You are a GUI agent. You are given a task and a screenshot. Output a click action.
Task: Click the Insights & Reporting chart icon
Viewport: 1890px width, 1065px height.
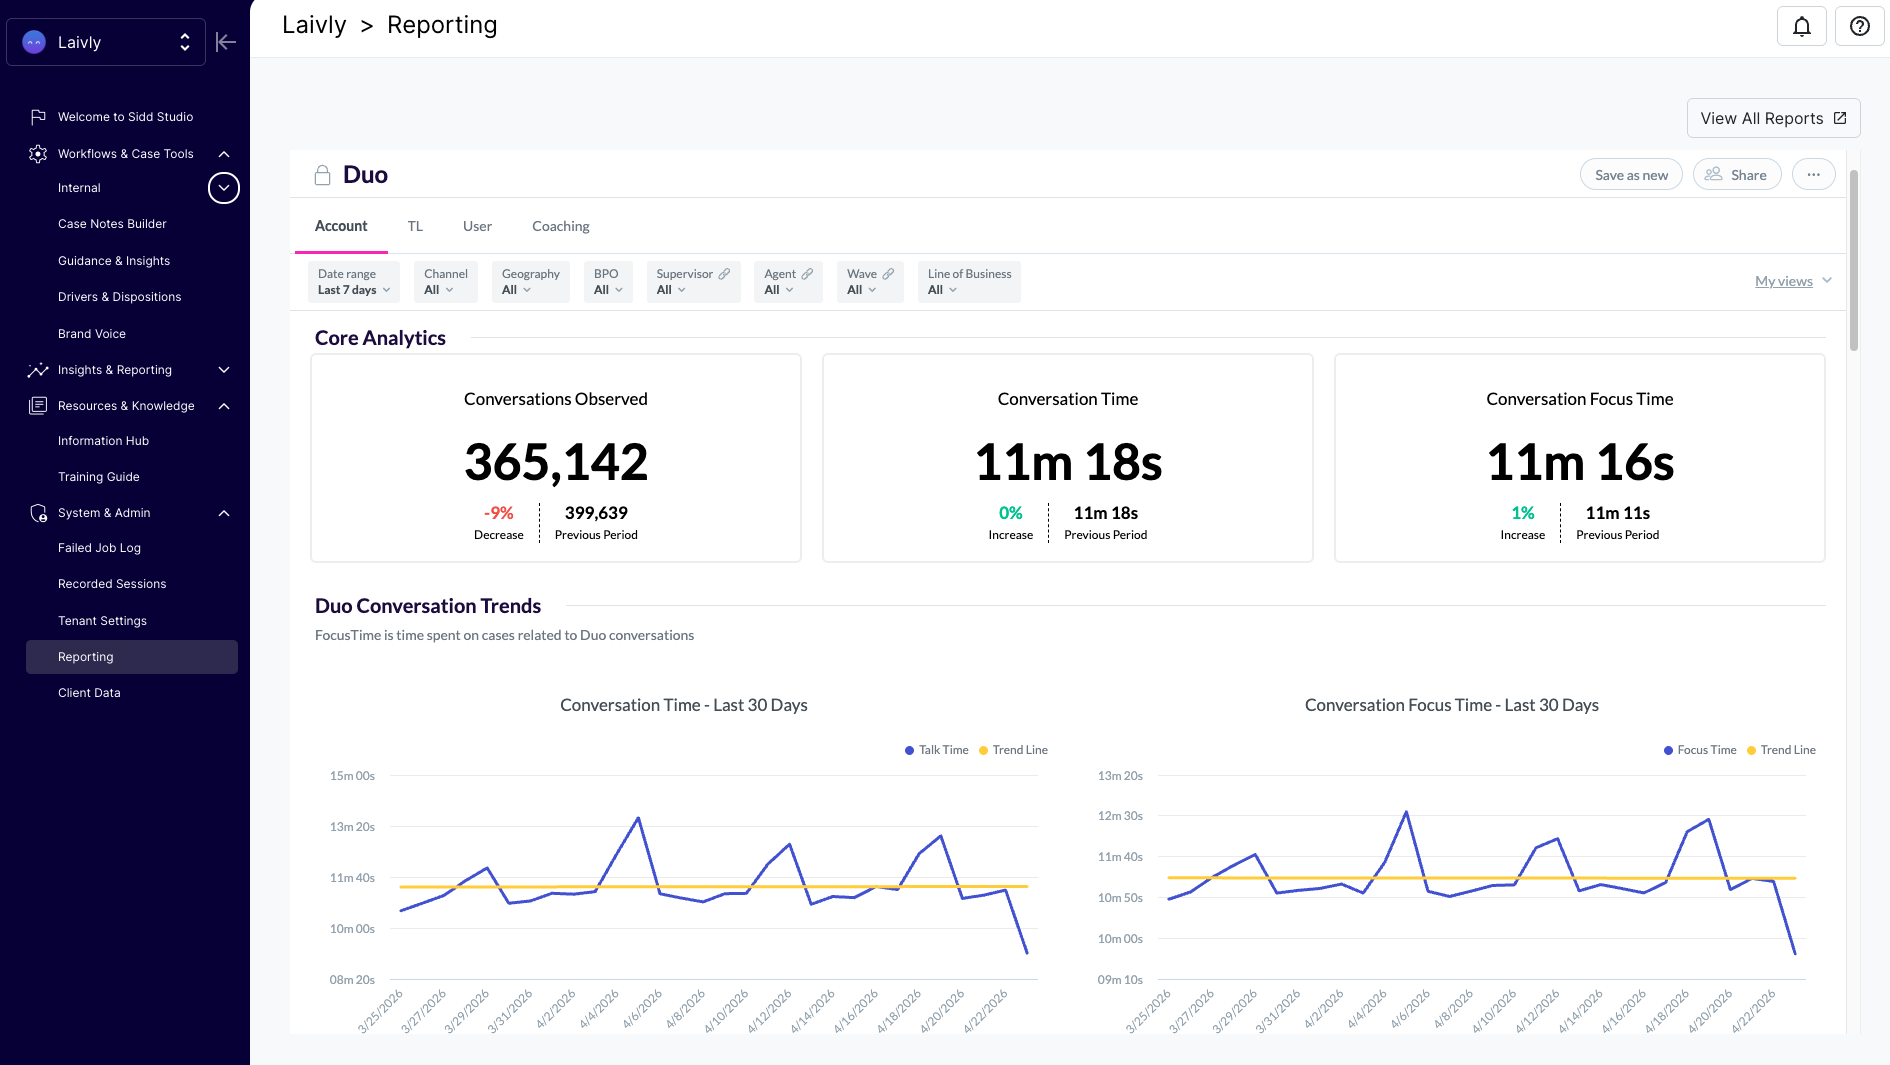pos(38,370)
